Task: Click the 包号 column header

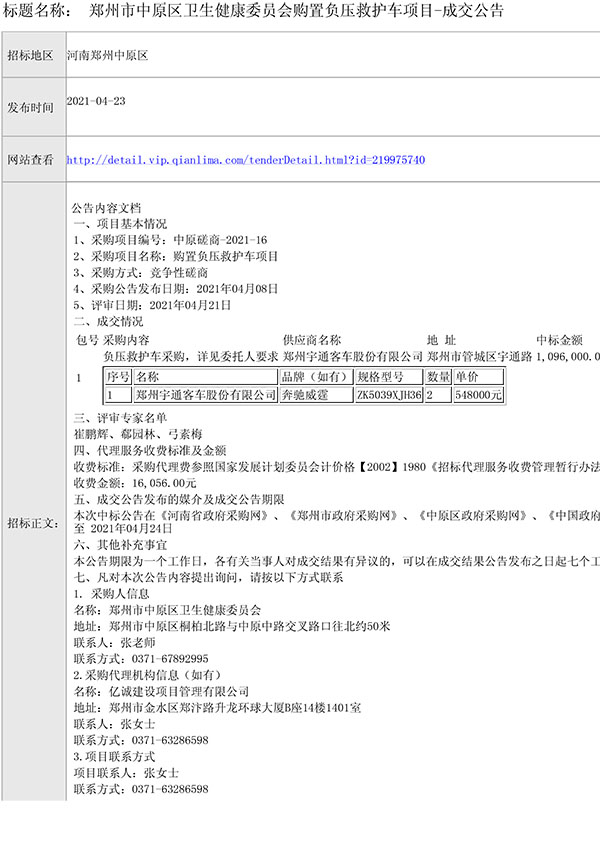Action: pos(87,340)
